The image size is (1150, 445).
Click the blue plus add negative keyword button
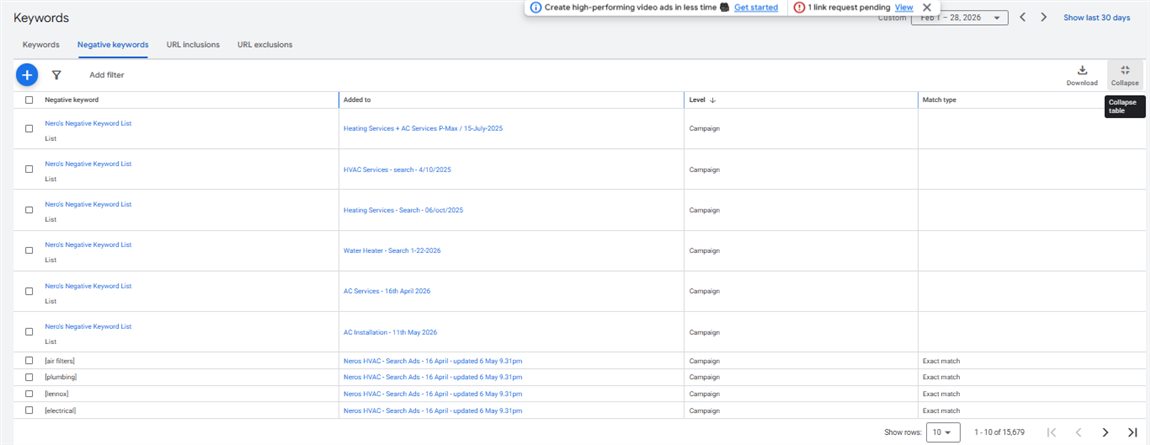27,75
